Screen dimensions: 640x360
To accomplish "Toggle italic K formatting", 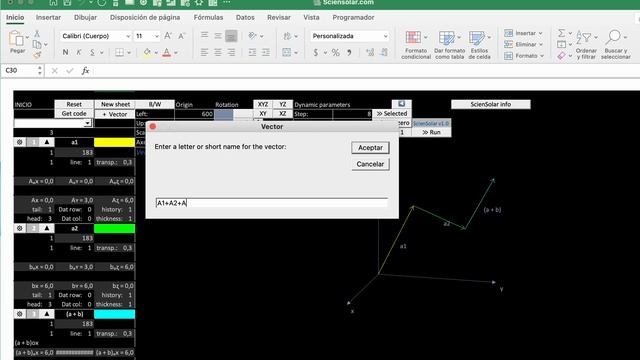I will 79,52.
